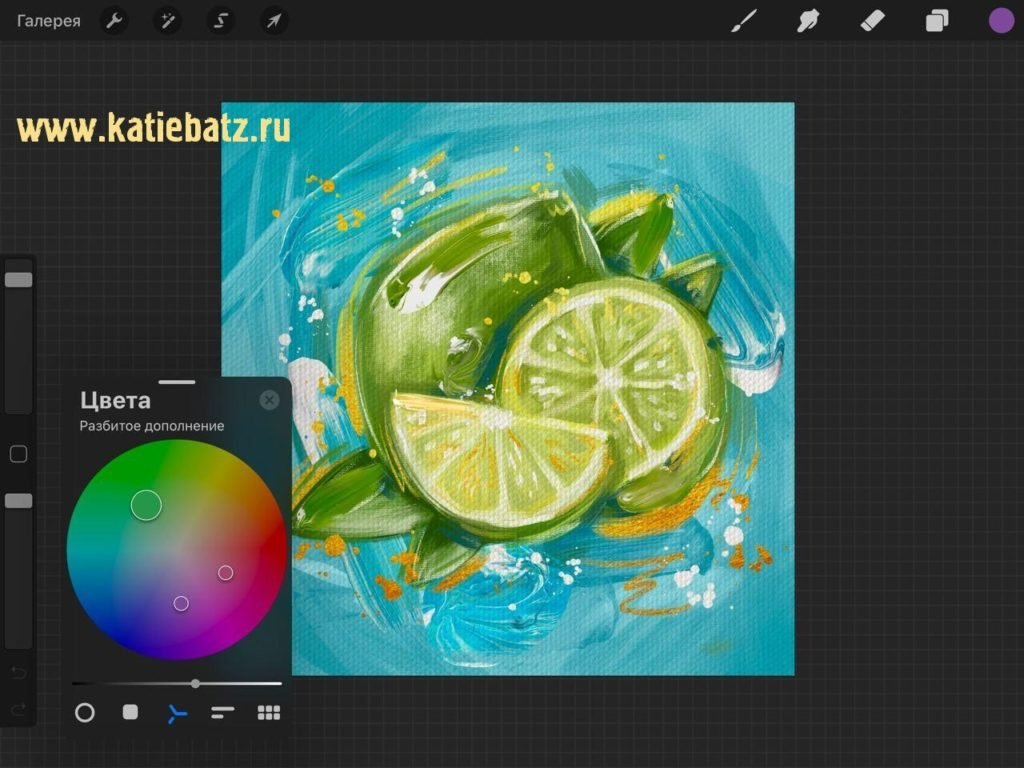
Task: Return to Галерея
Action: click(x=48, y=21)
